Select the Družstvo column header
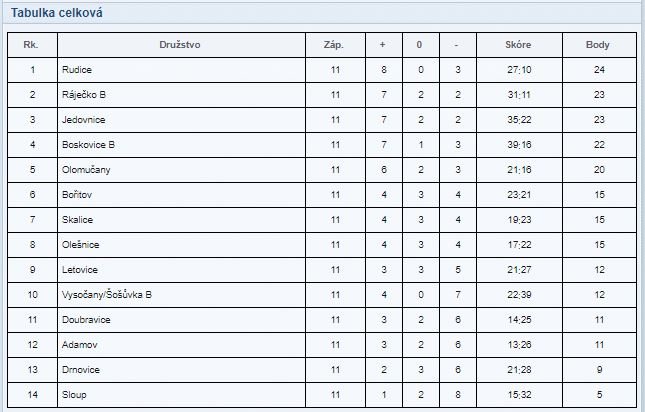 [x=180, y=45]
